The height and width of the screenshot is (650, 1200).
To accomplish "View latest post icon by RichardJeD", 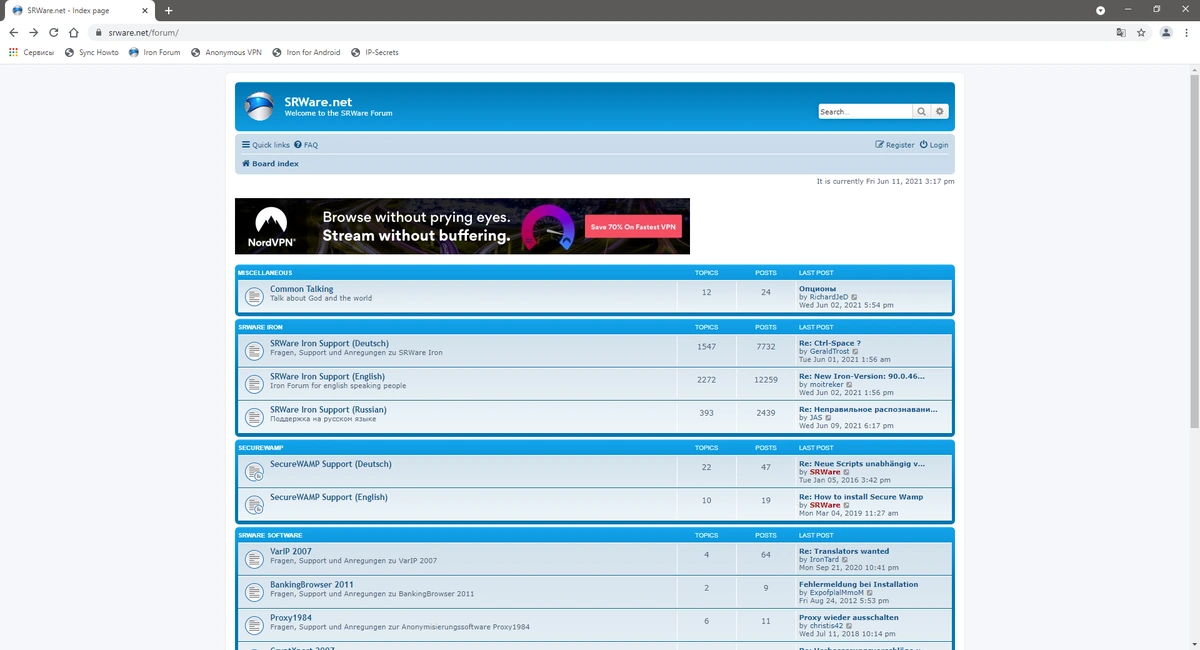I will click(x=854, y=297).
